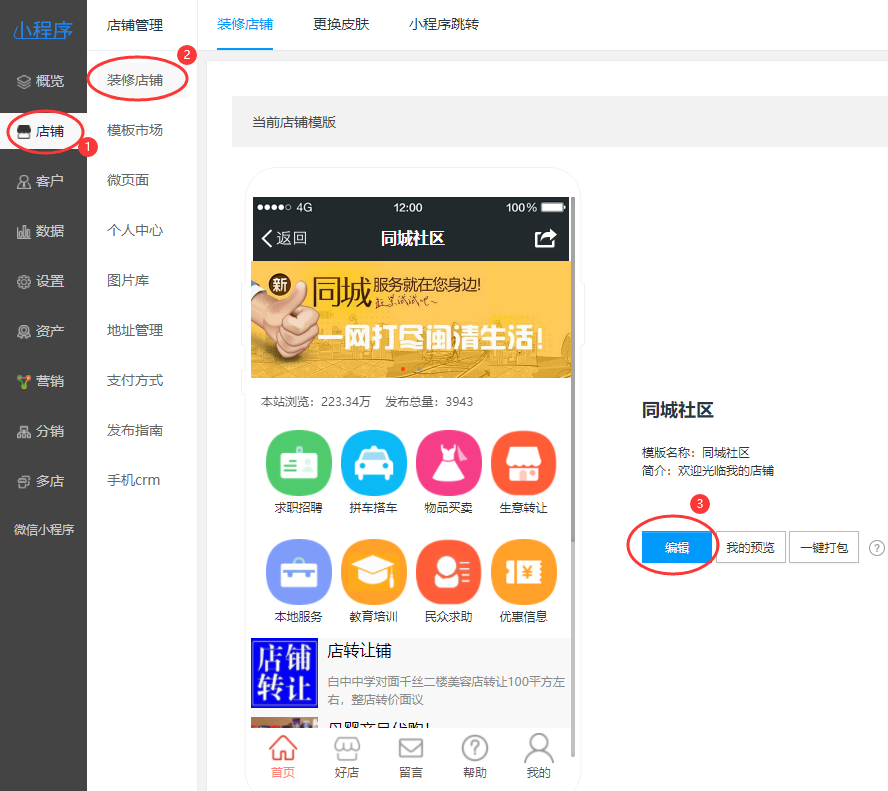
Task: Tap the 生意转让 shop icon
Action: [523, 464]
